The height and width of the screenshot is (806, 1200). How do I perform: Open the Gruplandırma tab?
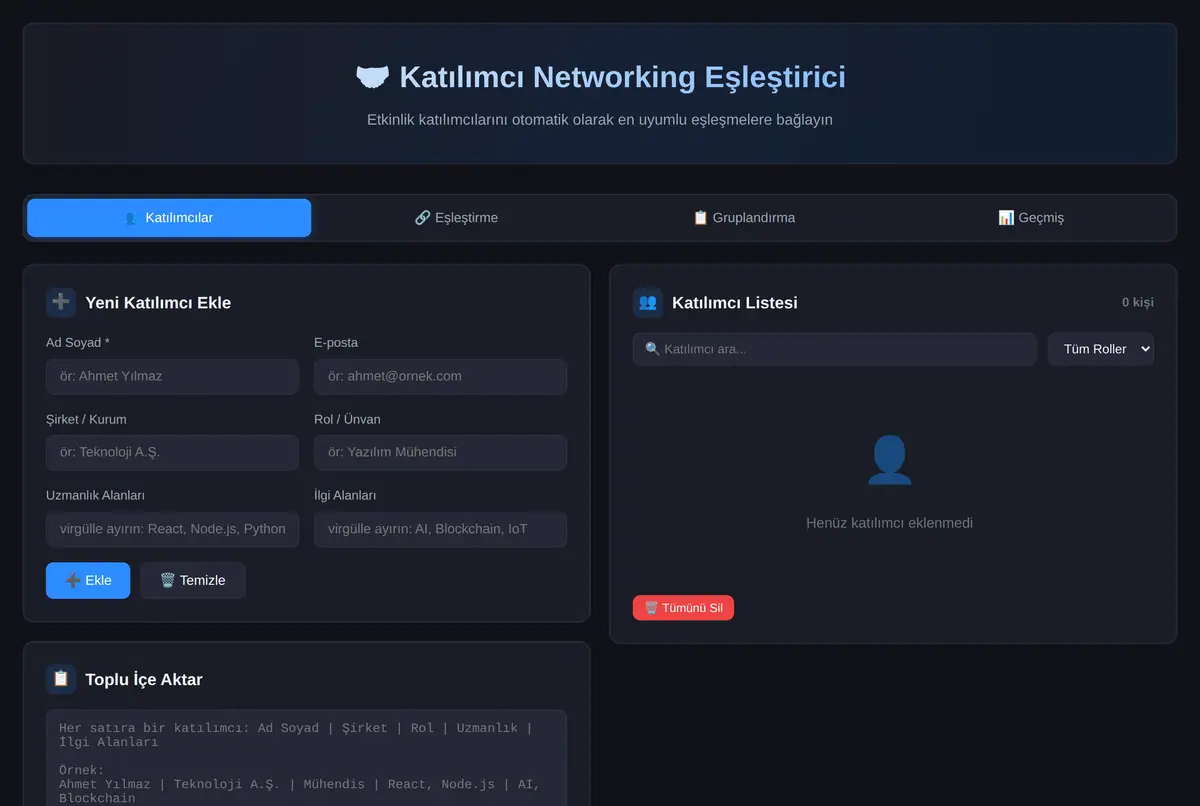coord(744,218)
